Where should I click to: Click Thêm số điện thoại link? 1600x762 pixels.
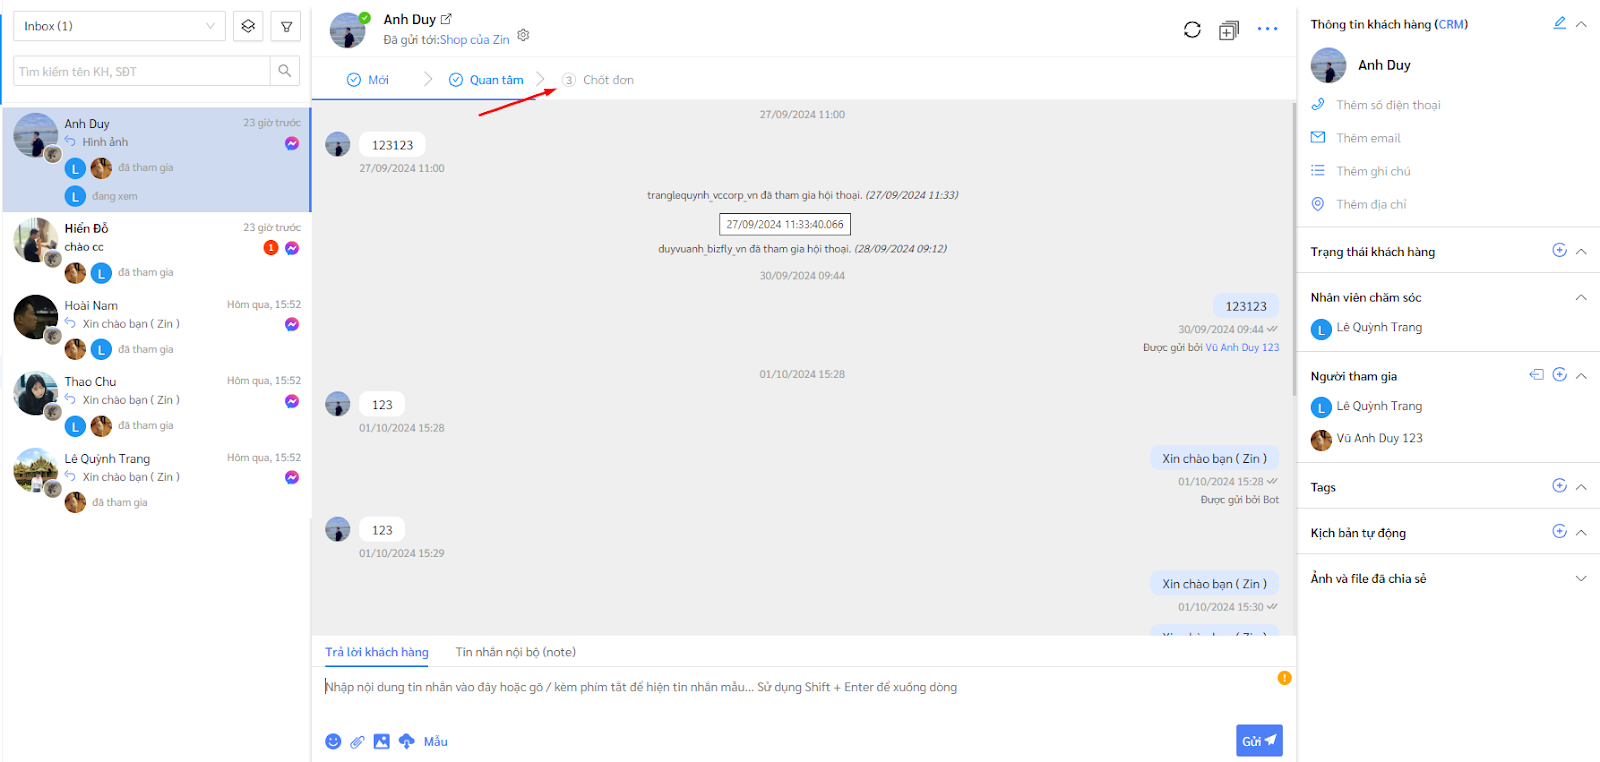[1388, 105]
